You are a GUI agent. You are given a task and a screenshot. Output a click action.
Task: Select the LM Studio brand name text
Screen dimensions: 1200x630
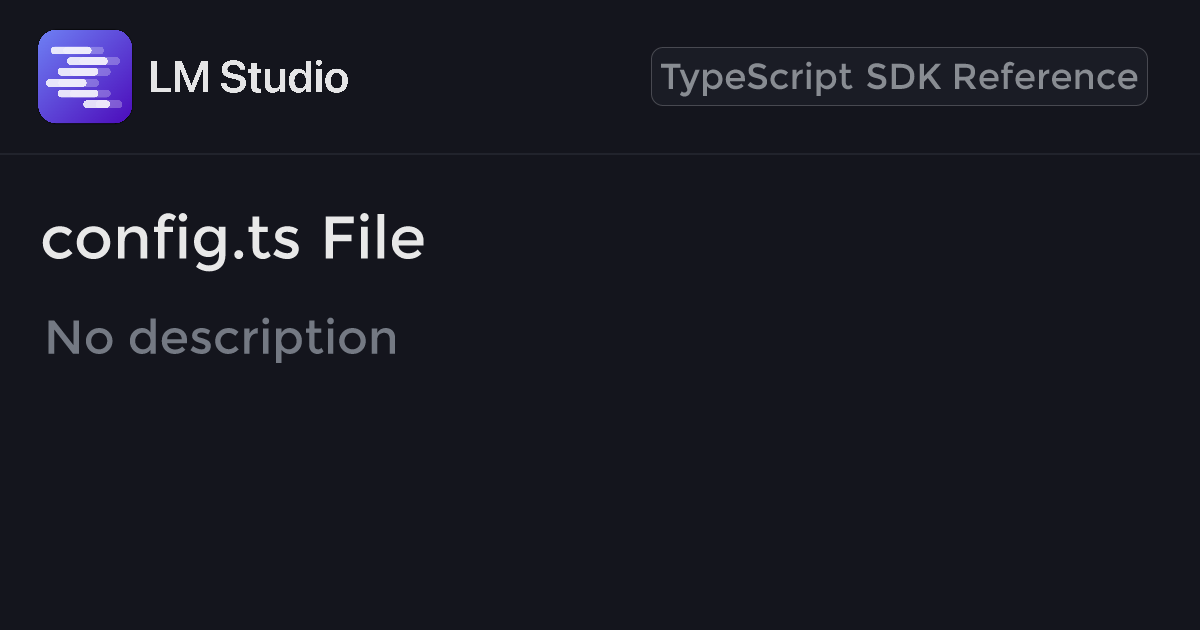pyautogui.click(x=248, y=77)
